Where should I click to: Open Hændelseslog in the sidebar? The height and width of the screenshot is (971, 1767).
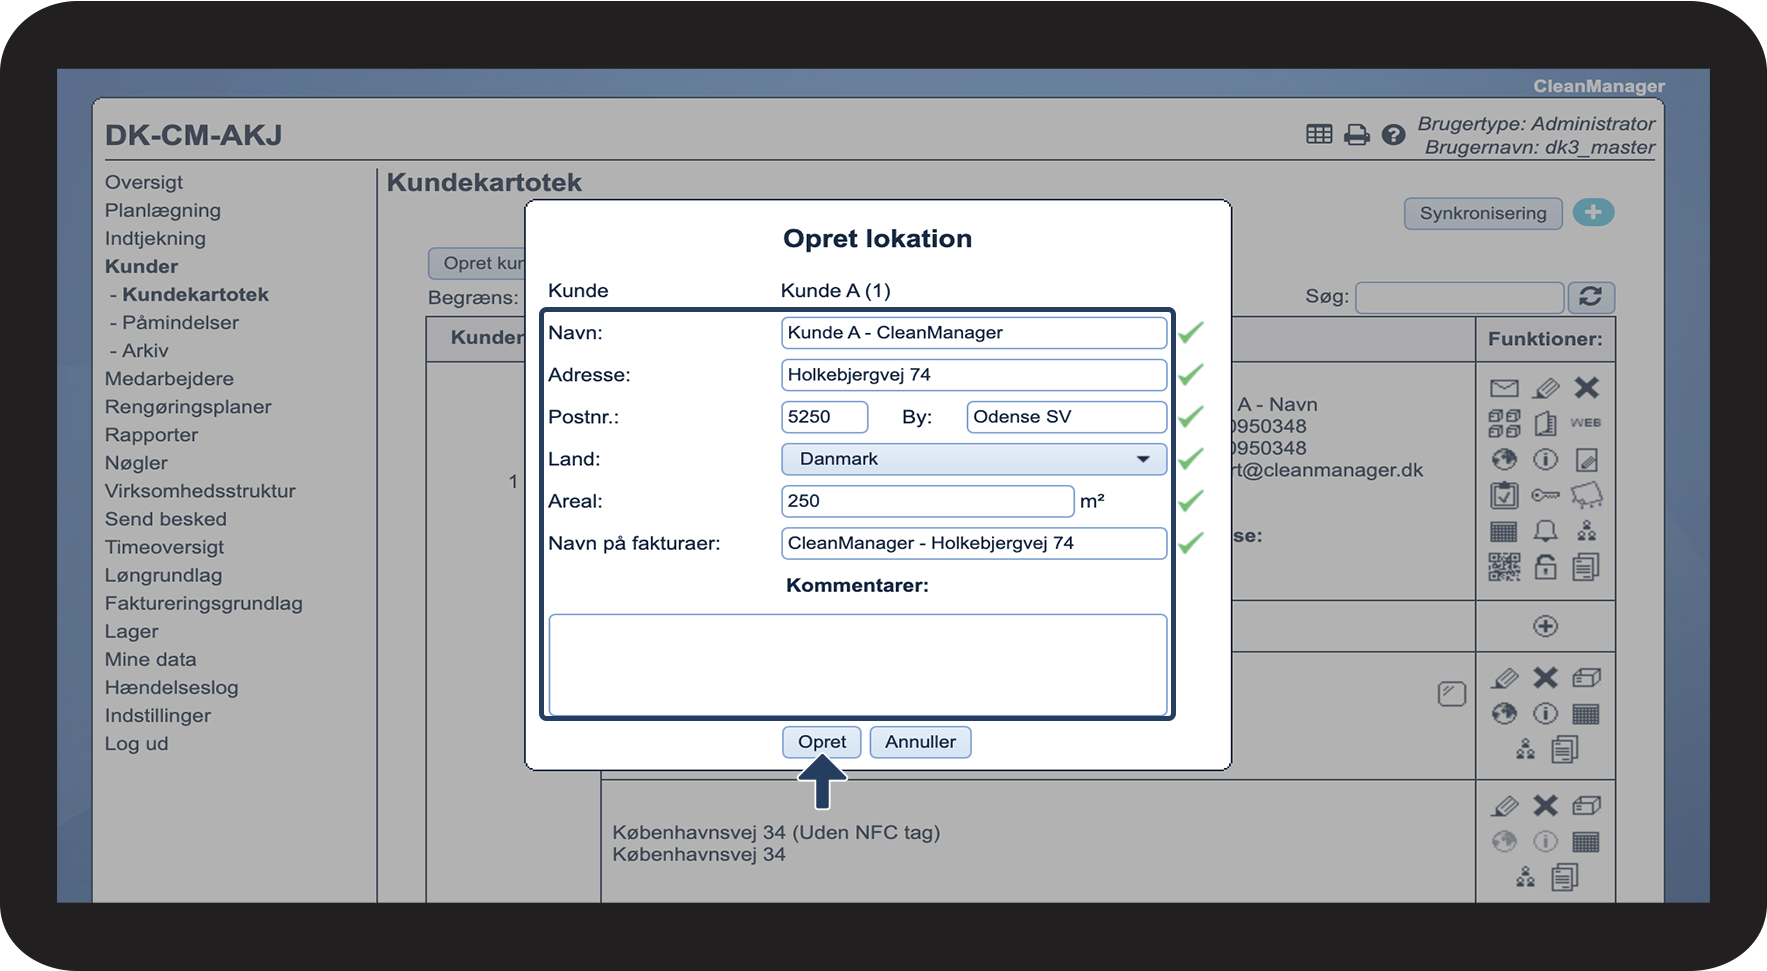[x=171, y=686]
